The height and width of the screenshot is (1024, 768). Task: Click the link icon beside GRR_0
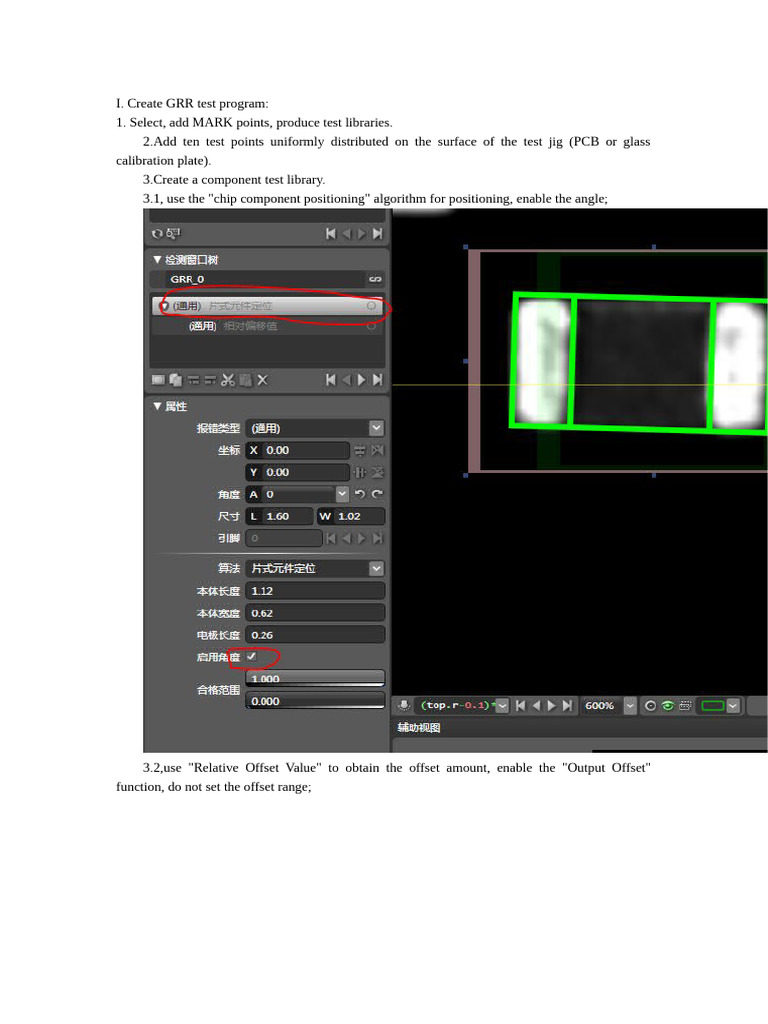375,280
